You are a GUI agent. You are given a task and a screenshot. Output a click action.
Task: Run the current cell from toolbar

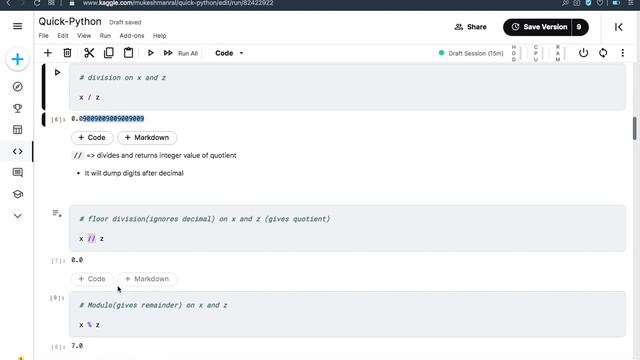pyautogui.click(x=150, y=53)
